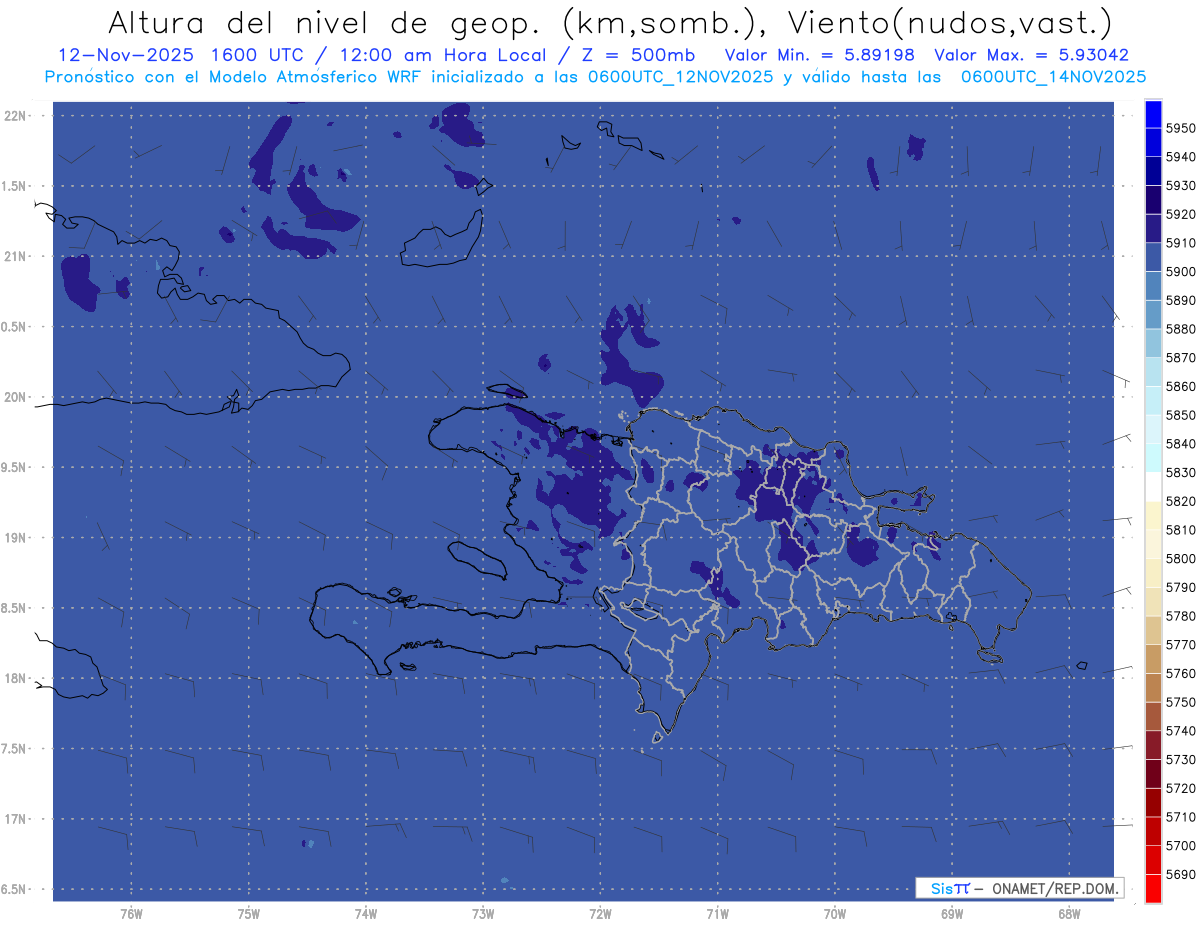Click the '5720' color scale value
The image size is (1200, 927).
[x=1181, y=788]
